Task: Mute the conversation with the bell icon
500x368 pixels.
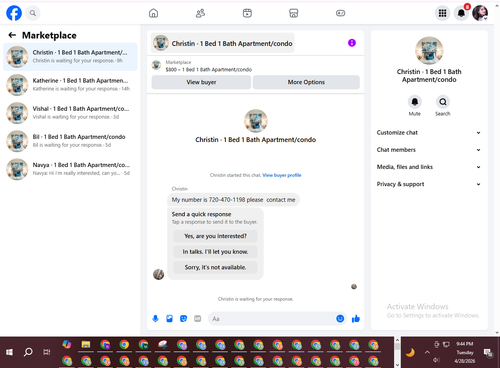Action: click(x=415, y=102)
